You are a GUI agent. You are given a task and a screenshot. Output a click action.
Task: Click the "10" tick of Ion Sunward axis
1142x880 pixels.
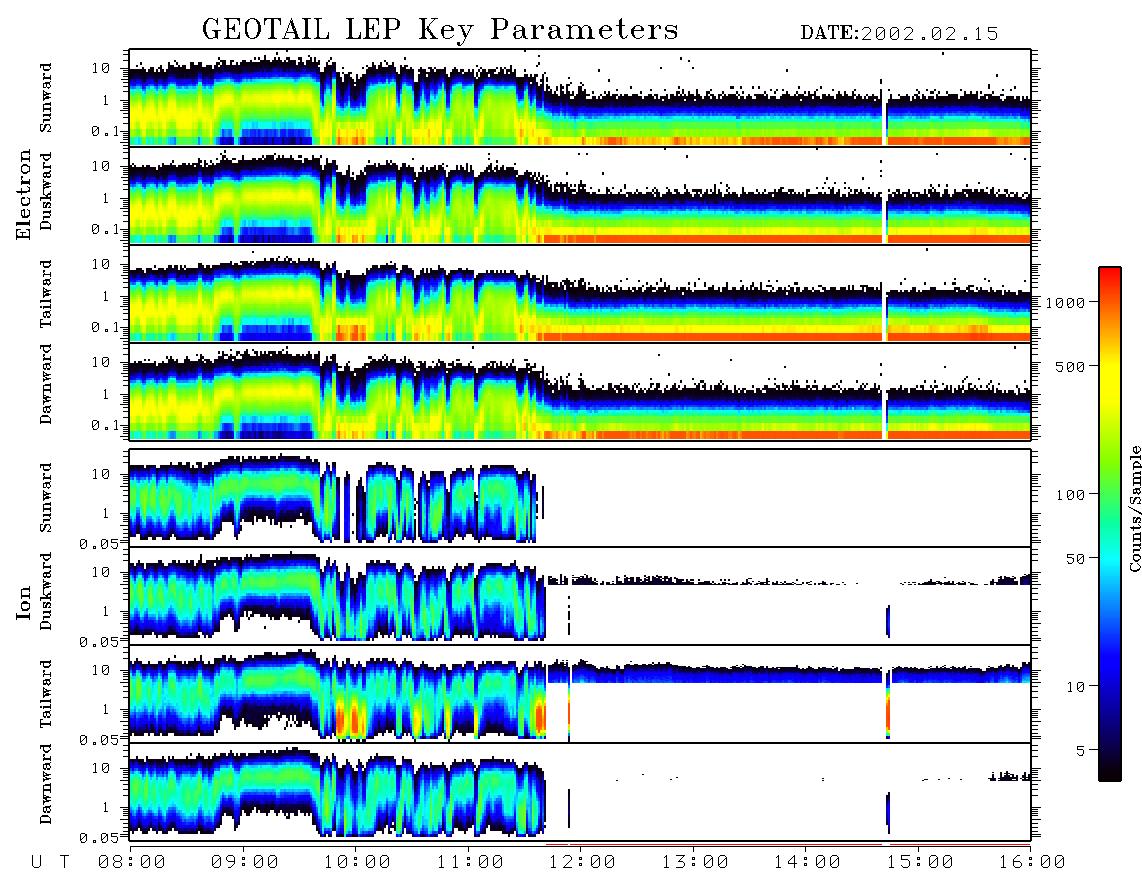tap(101, 474)
